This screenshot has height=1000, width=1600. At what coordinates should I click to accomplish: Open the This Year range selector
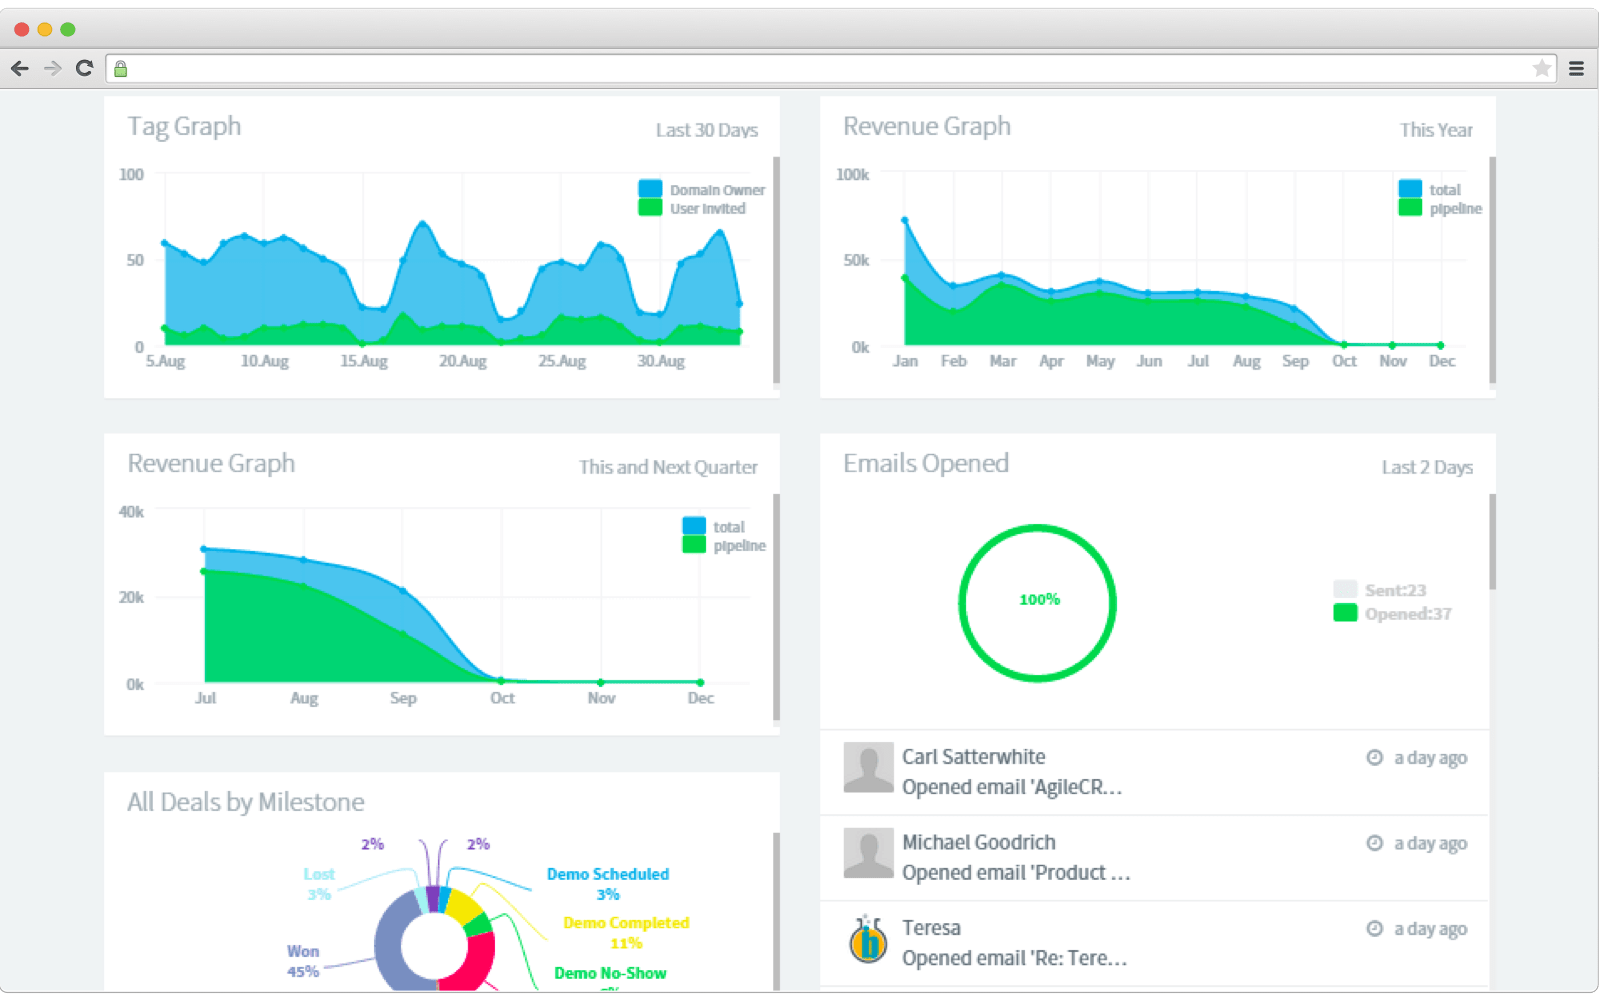click(x=1435, y=130)
